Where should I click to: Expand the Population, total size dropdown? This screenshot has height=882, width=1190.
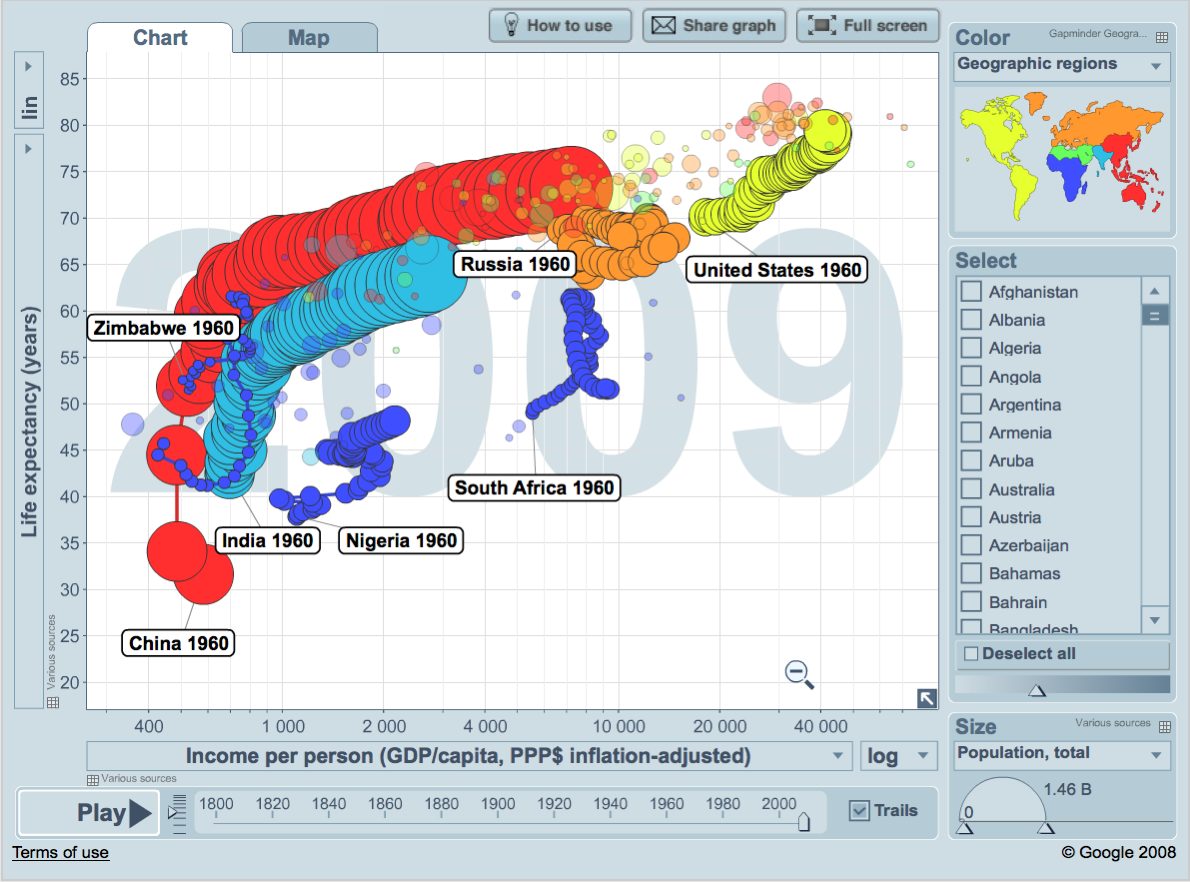click(x=1058, y=754)
